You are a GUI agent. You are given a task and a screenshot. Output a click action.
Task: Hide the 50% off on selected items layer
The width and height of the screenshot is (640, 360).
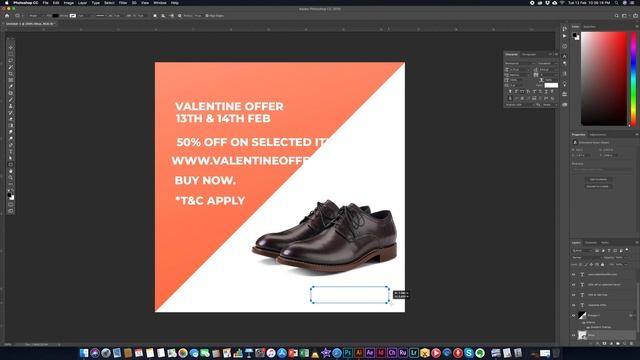pos(573,284)
